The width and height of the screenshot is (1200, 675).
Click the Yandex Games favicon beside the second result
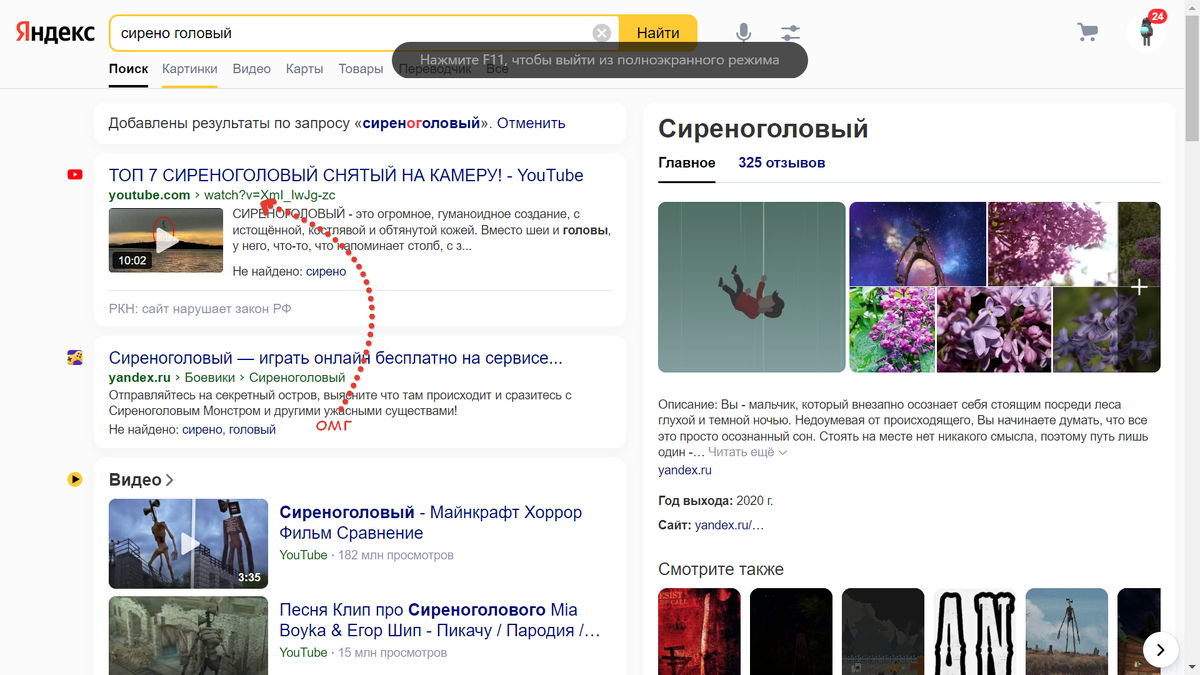(x=75, y=358)
